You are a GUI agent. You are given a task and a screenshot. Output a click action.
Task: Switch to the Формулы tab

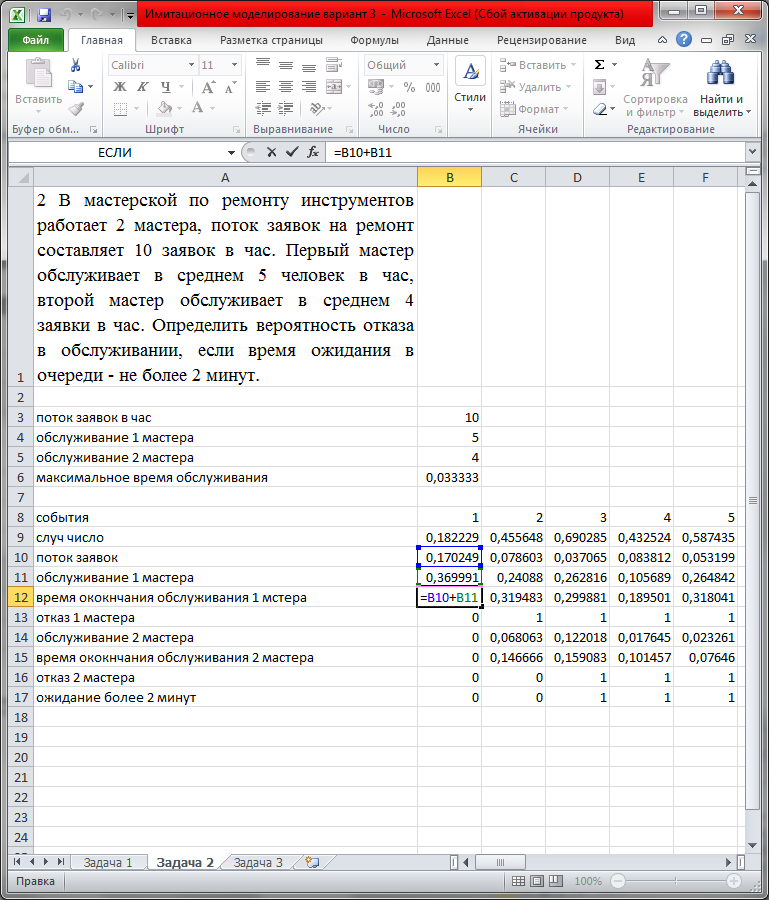[x=374, y=40]
